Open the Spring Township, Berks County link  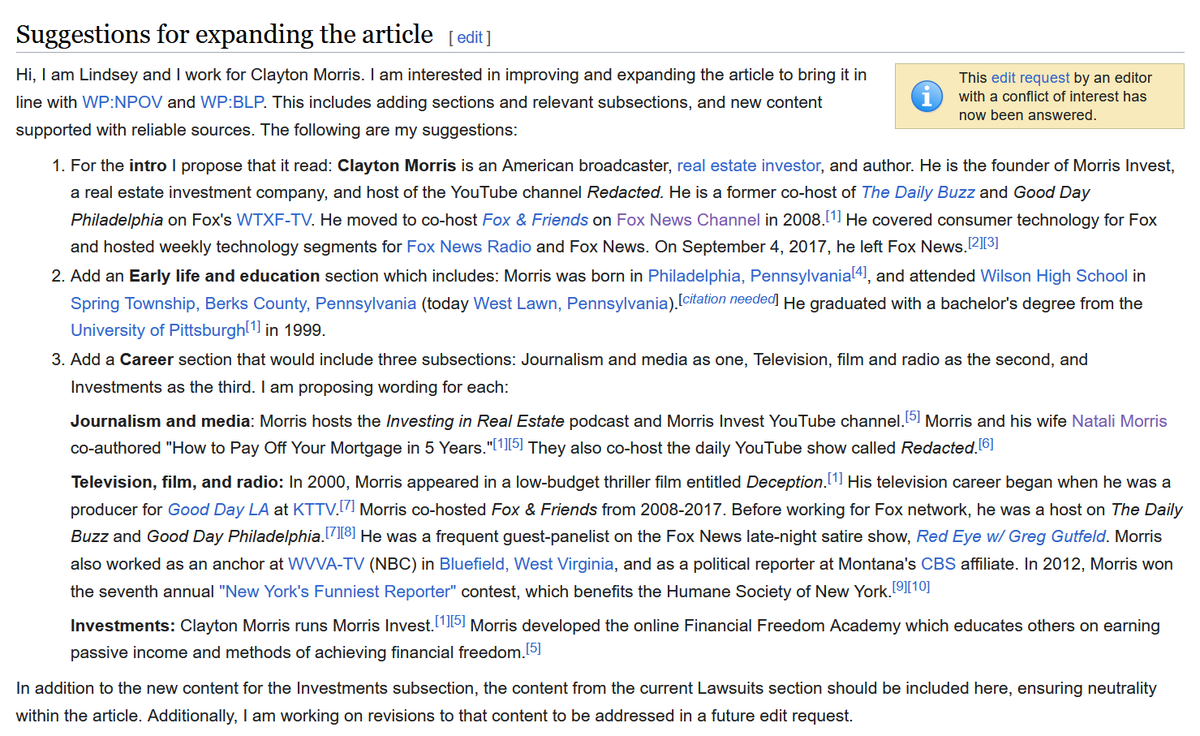point(243,303)
